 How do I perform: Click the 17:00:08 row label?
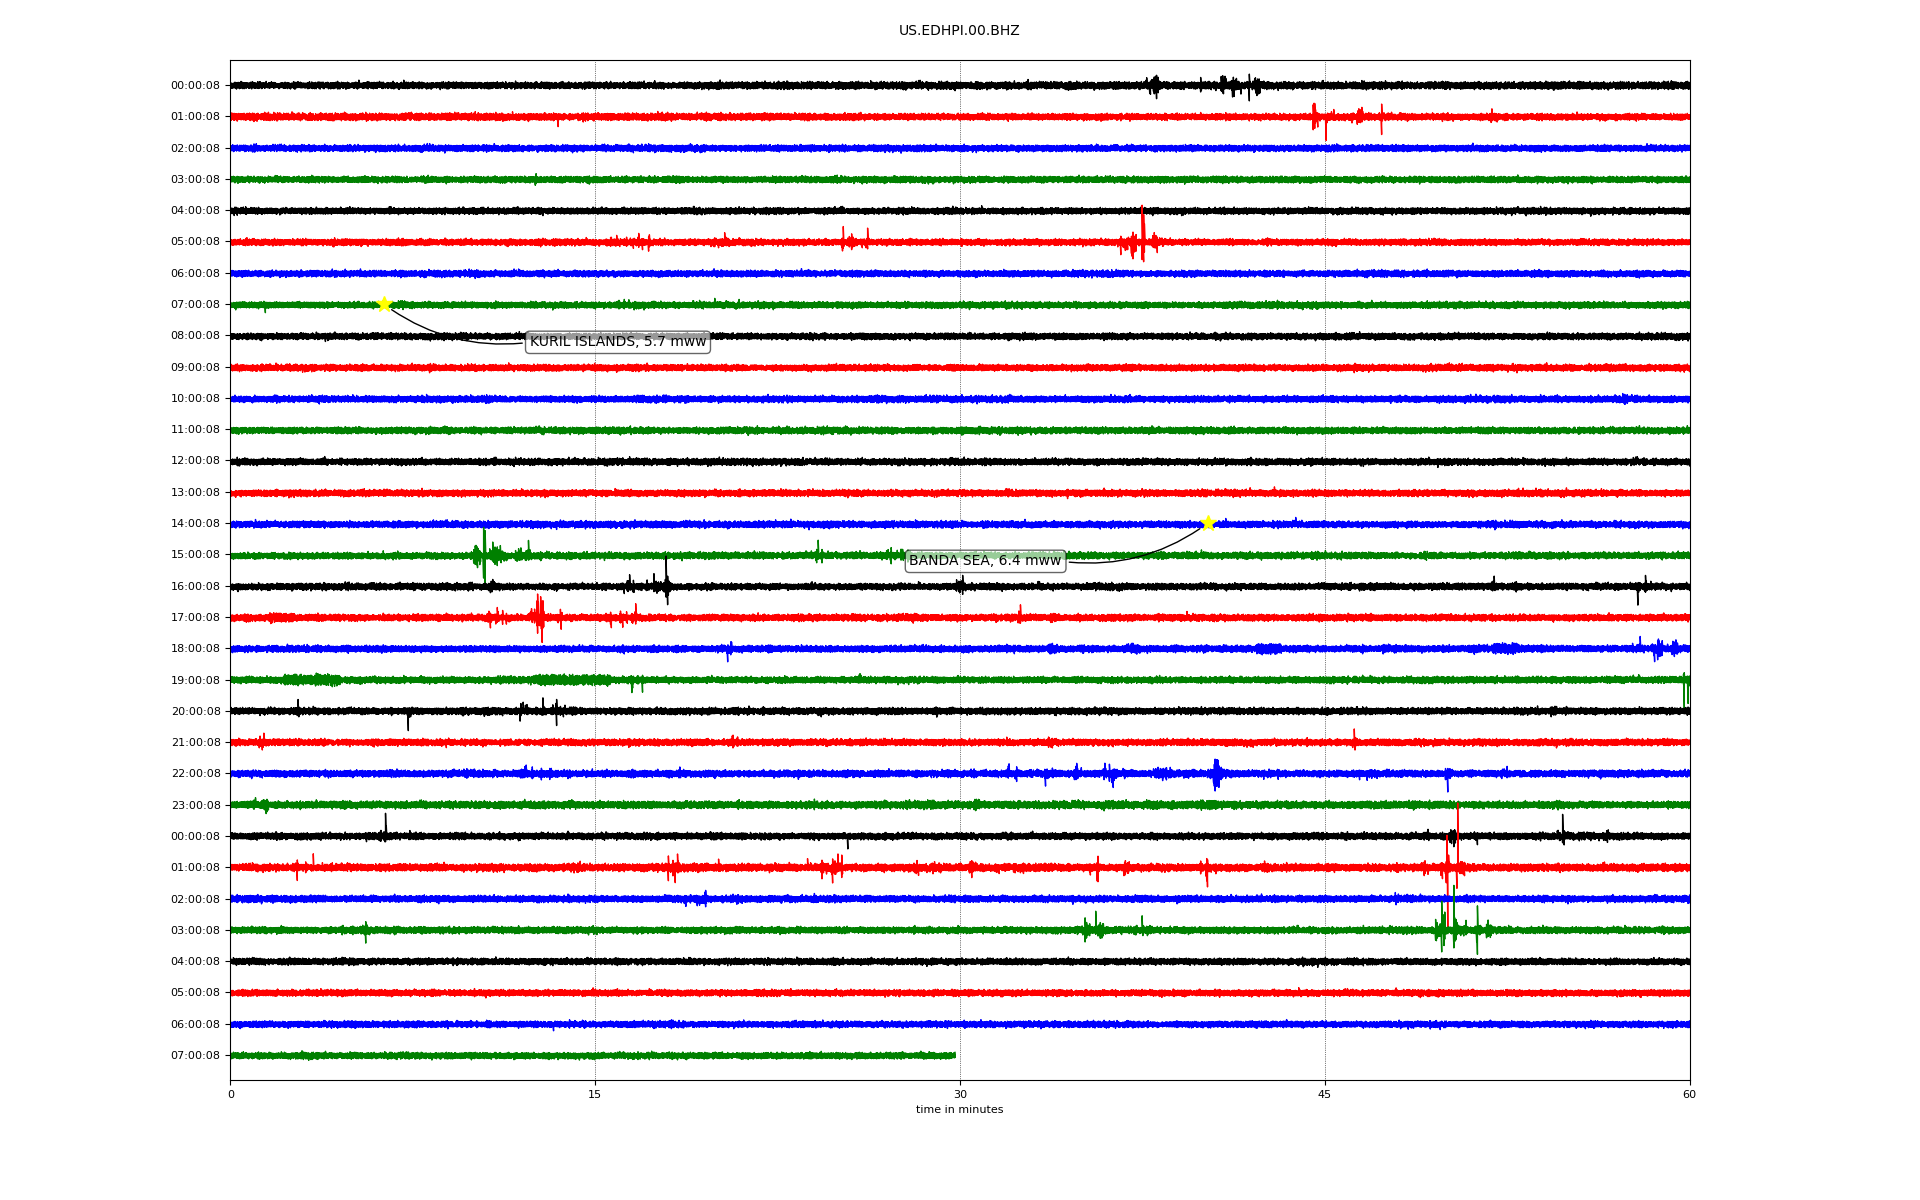(x=195, y=618)
